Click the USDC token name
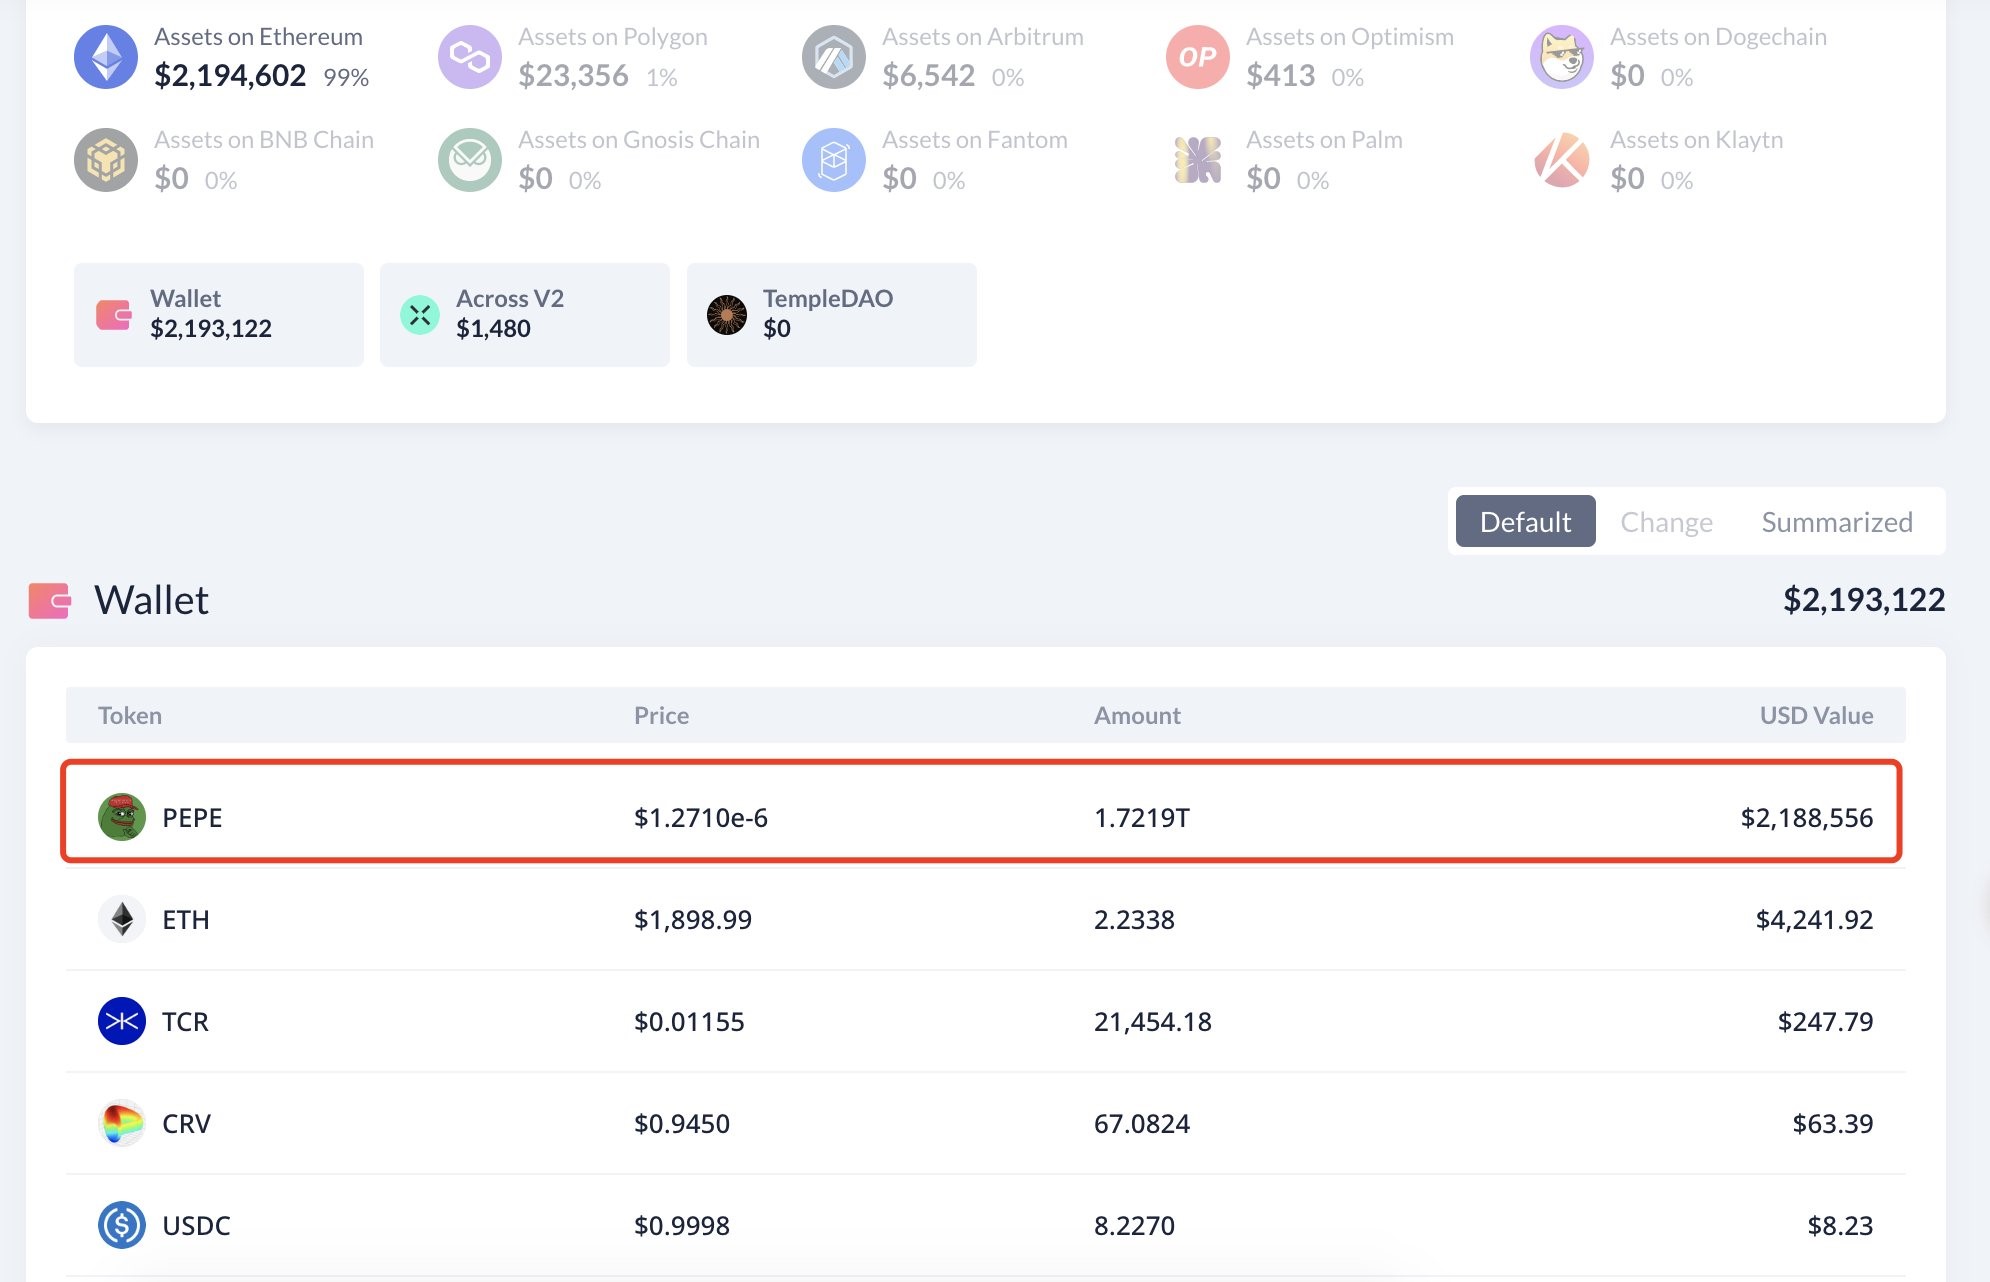 pyautogui.click(x=196, y=1225)
